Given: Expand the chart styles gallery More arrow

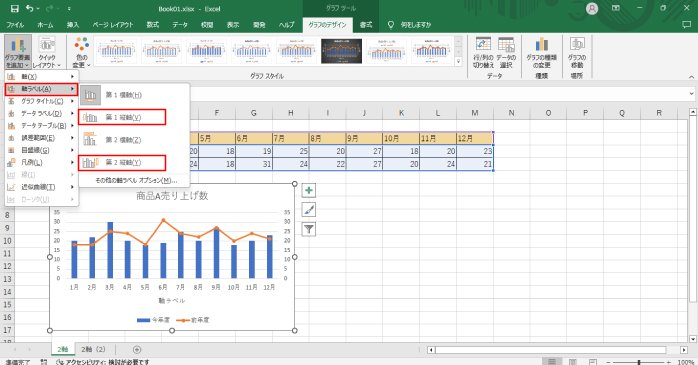Looking at the screenshot, I should (459, 62).
